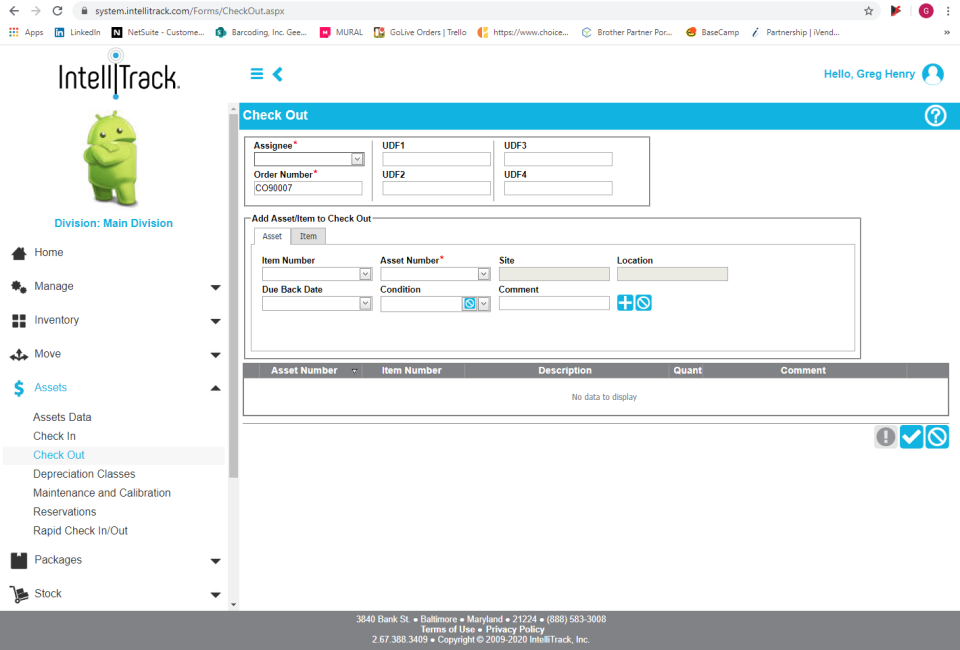Switch to the Asset tab

pos(272,236)
